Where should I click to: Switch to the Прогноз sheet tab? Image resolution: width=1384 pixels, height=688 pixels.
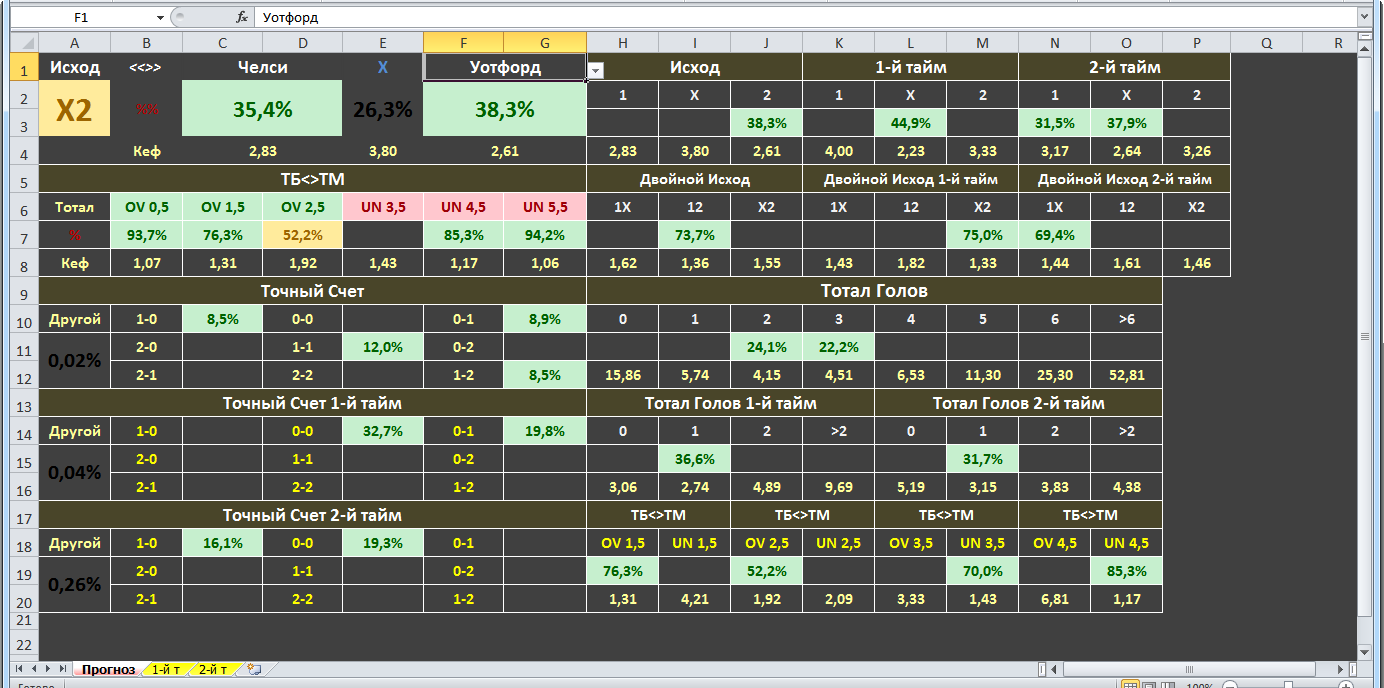pos(108,669)
